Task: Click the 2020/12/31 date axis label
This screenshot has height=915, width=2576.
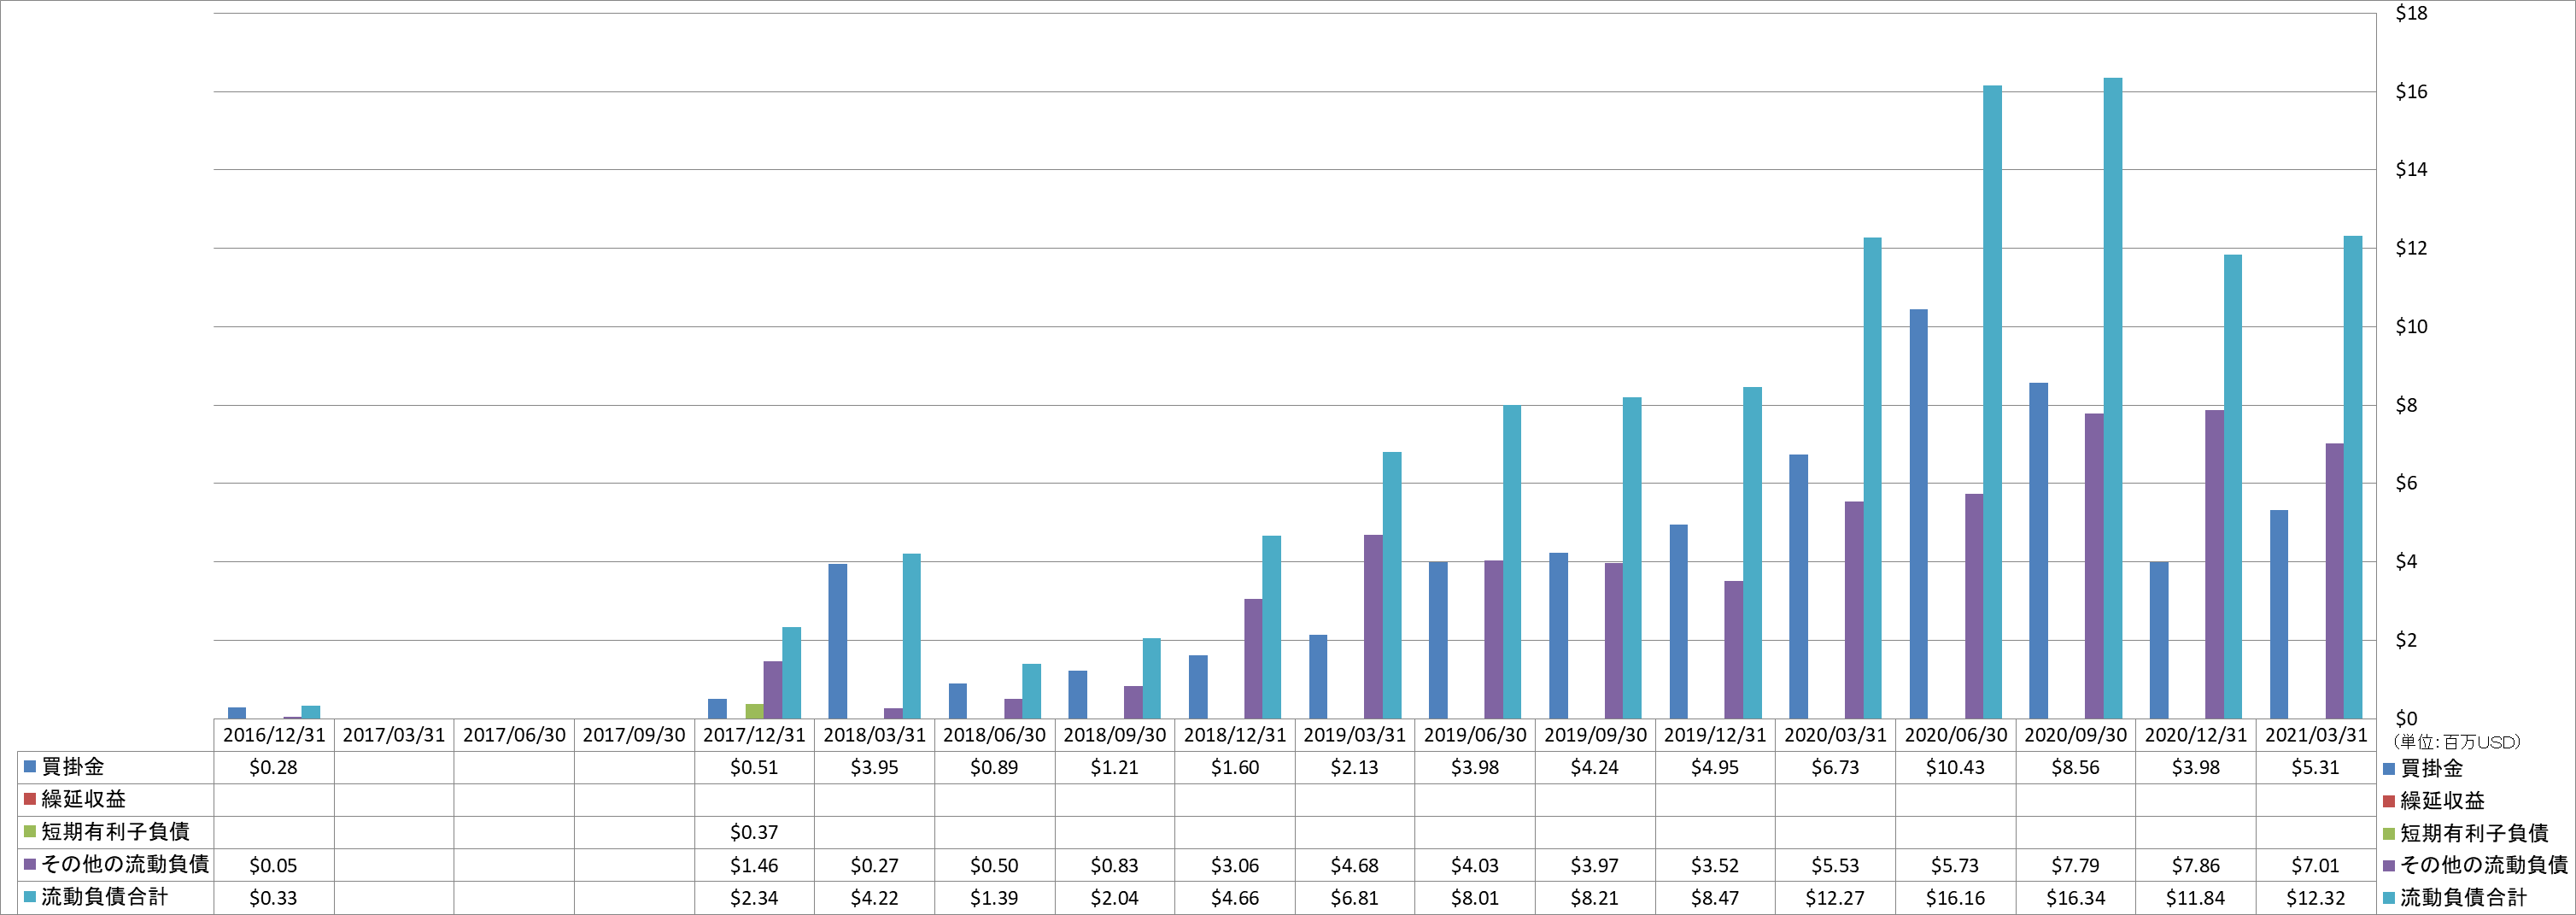Action: pyautogui.click(x=2196, y=735)
